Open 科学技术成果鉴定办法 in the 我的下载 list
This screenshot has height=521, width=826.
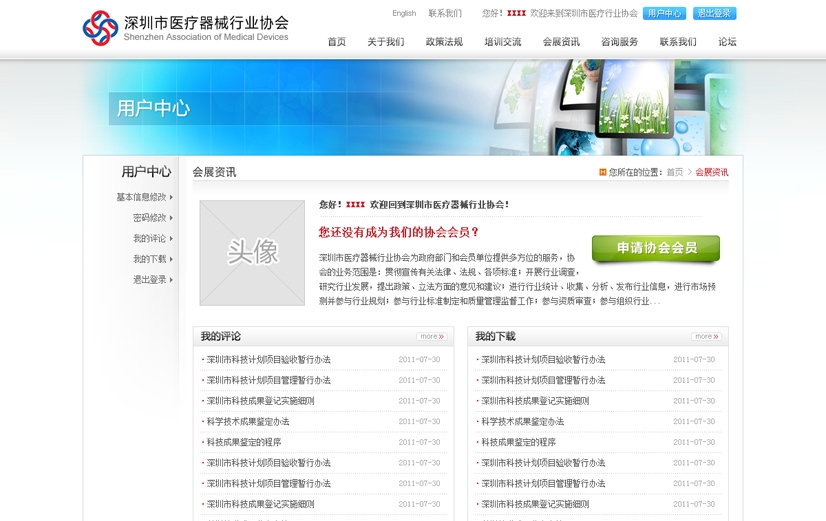click(x=522, y=422)
